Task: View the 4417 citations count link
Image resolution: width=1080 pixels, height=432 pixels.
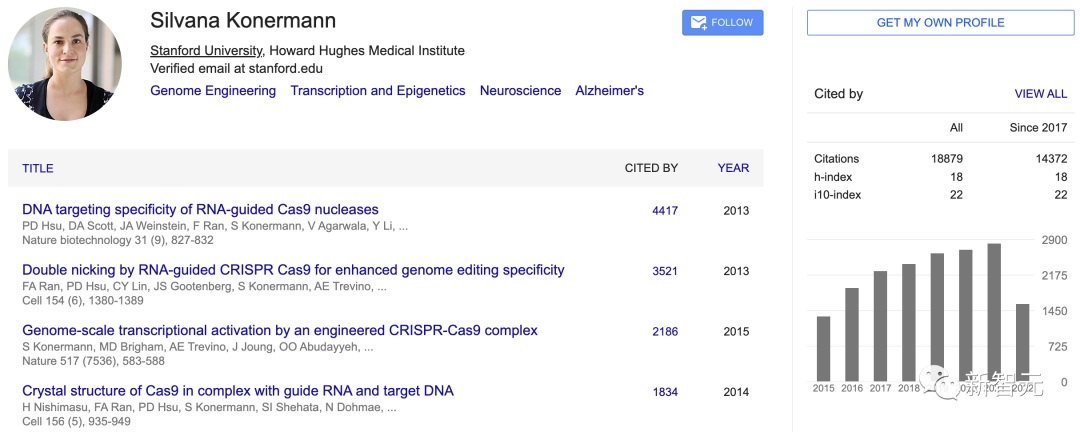Action: pos(665,211)
